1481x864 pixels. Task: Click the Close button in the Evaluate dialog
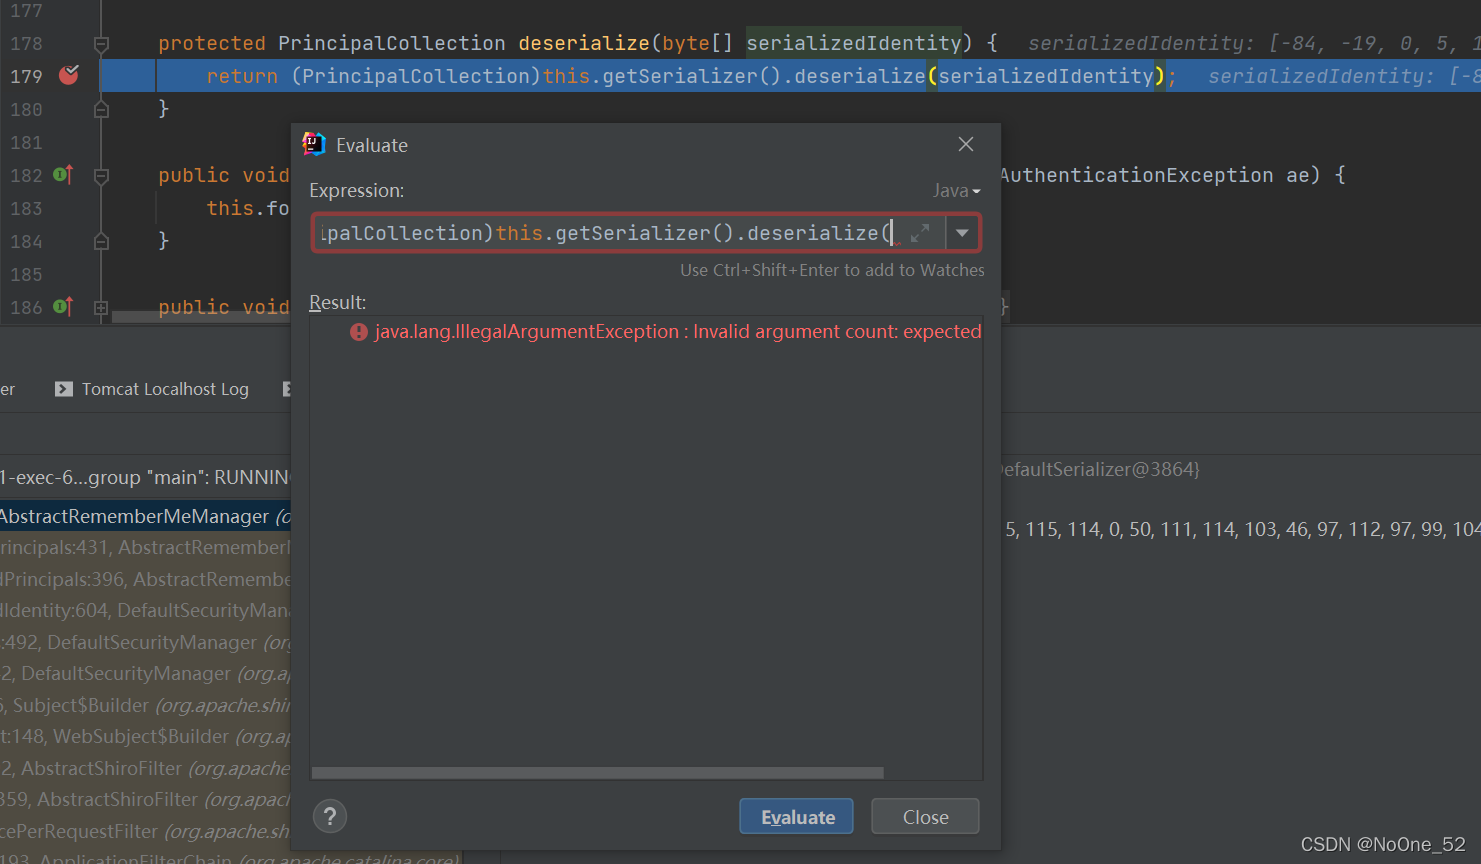[x=925, y=816]
